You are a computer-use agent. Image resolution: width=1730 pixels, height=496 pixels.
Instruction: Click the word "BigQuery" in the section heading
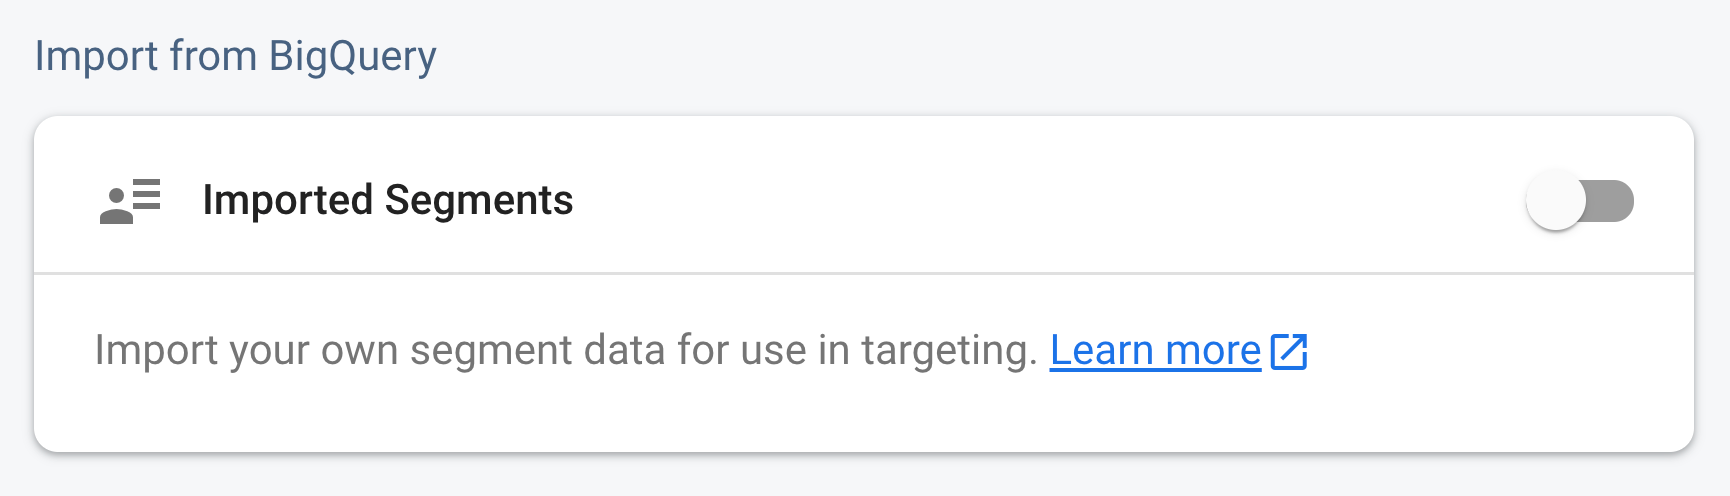[x=352, y=56]
